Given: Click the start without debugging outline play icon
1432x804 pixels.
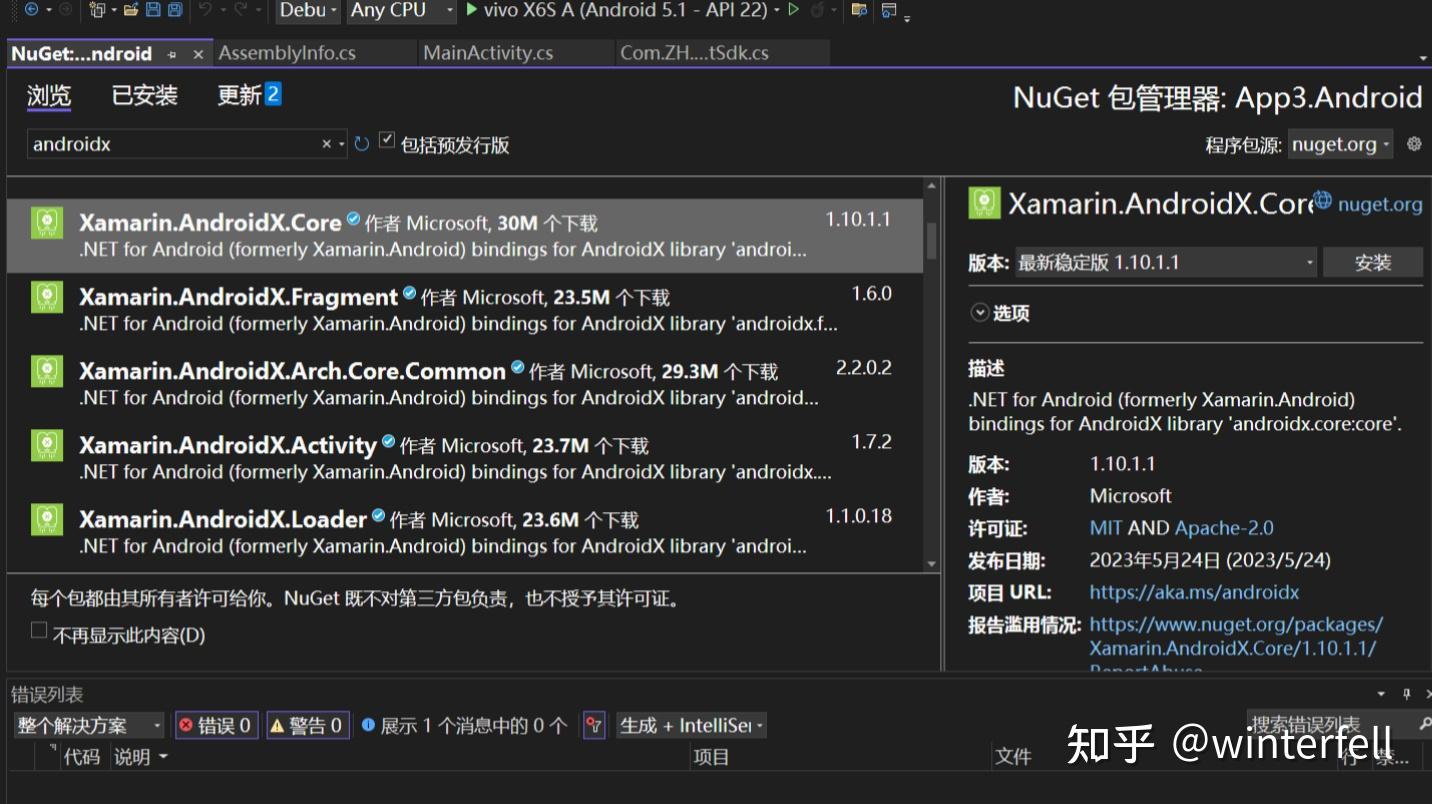Looking at the screenshot, I should tap(794, 10).
